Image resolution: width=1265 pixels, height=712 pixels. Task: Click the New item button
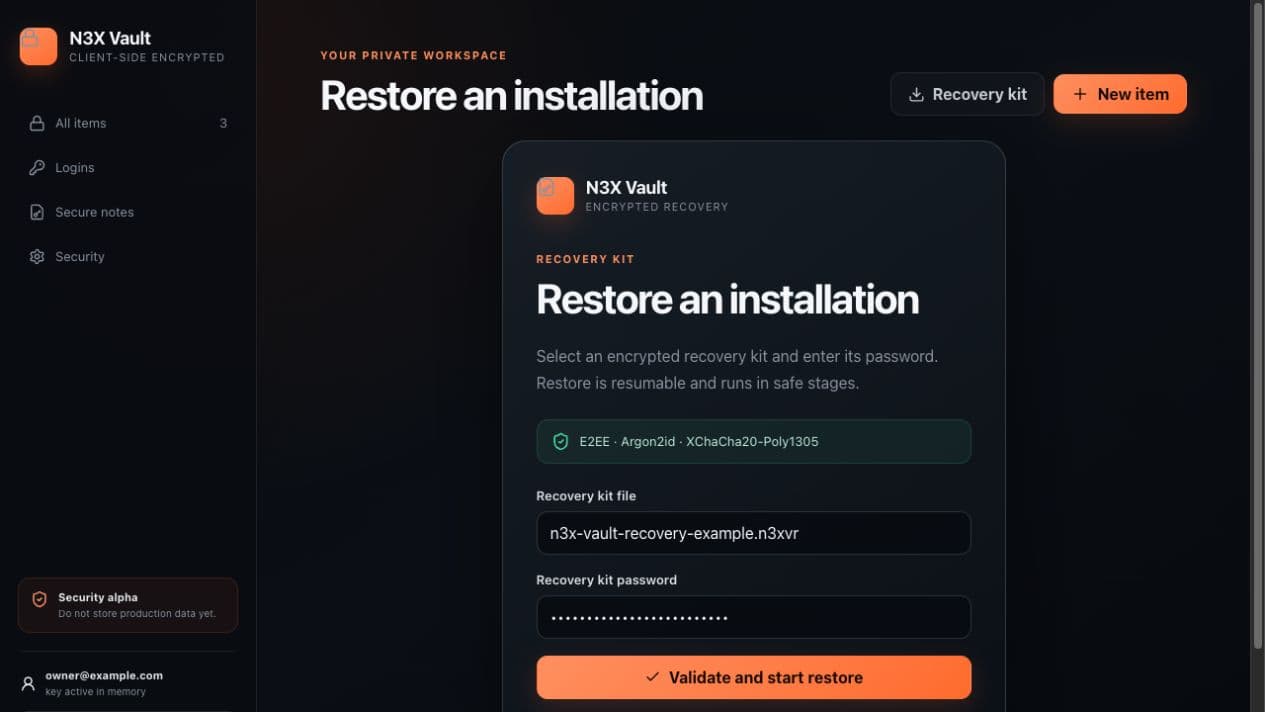[1120, 94]
